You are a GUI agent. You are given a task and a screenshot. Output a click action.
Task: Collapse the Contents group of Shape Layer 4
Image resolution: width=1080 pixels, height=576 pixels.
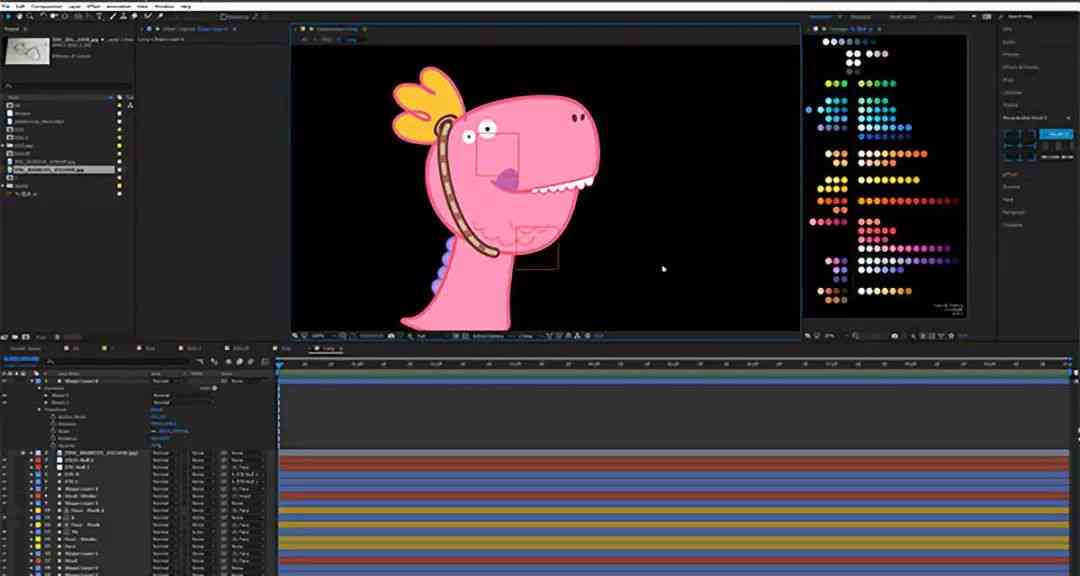click(39, 388)
